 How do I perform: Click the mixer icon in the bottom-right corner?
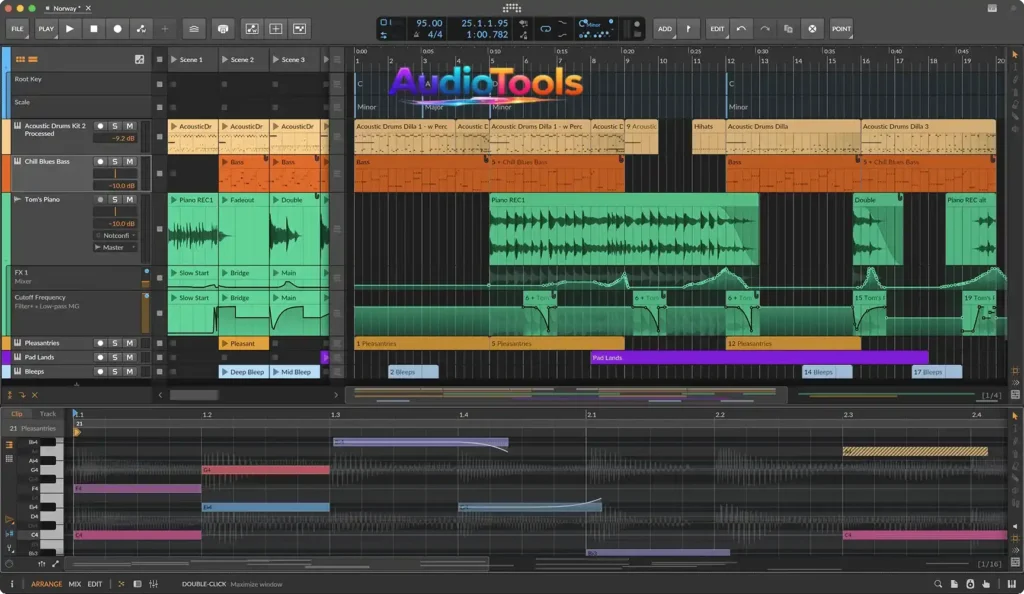pos(1013,584)
